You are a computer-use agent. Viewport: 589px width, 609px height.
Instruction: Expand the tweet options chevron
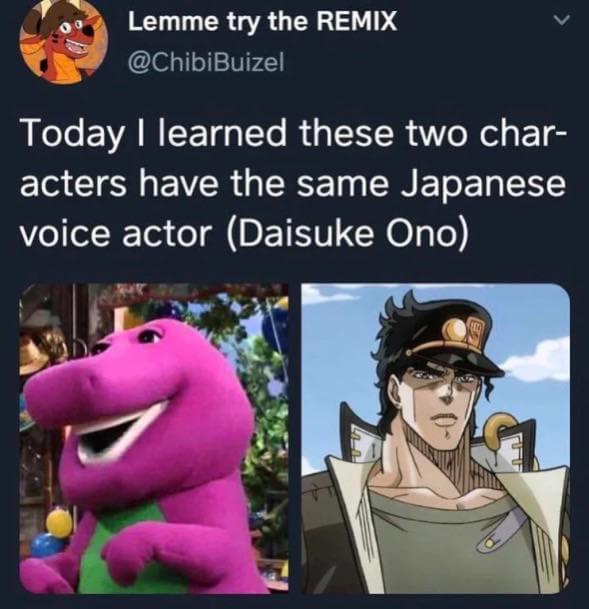563,19
